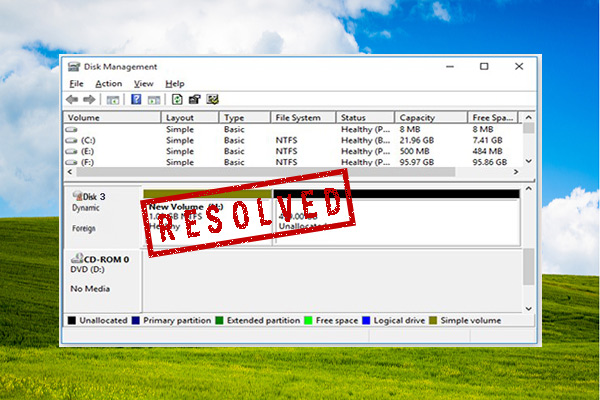This screenshot has width=600, height=400.
Task: Open the File menu
Action: tap(76, 84)
